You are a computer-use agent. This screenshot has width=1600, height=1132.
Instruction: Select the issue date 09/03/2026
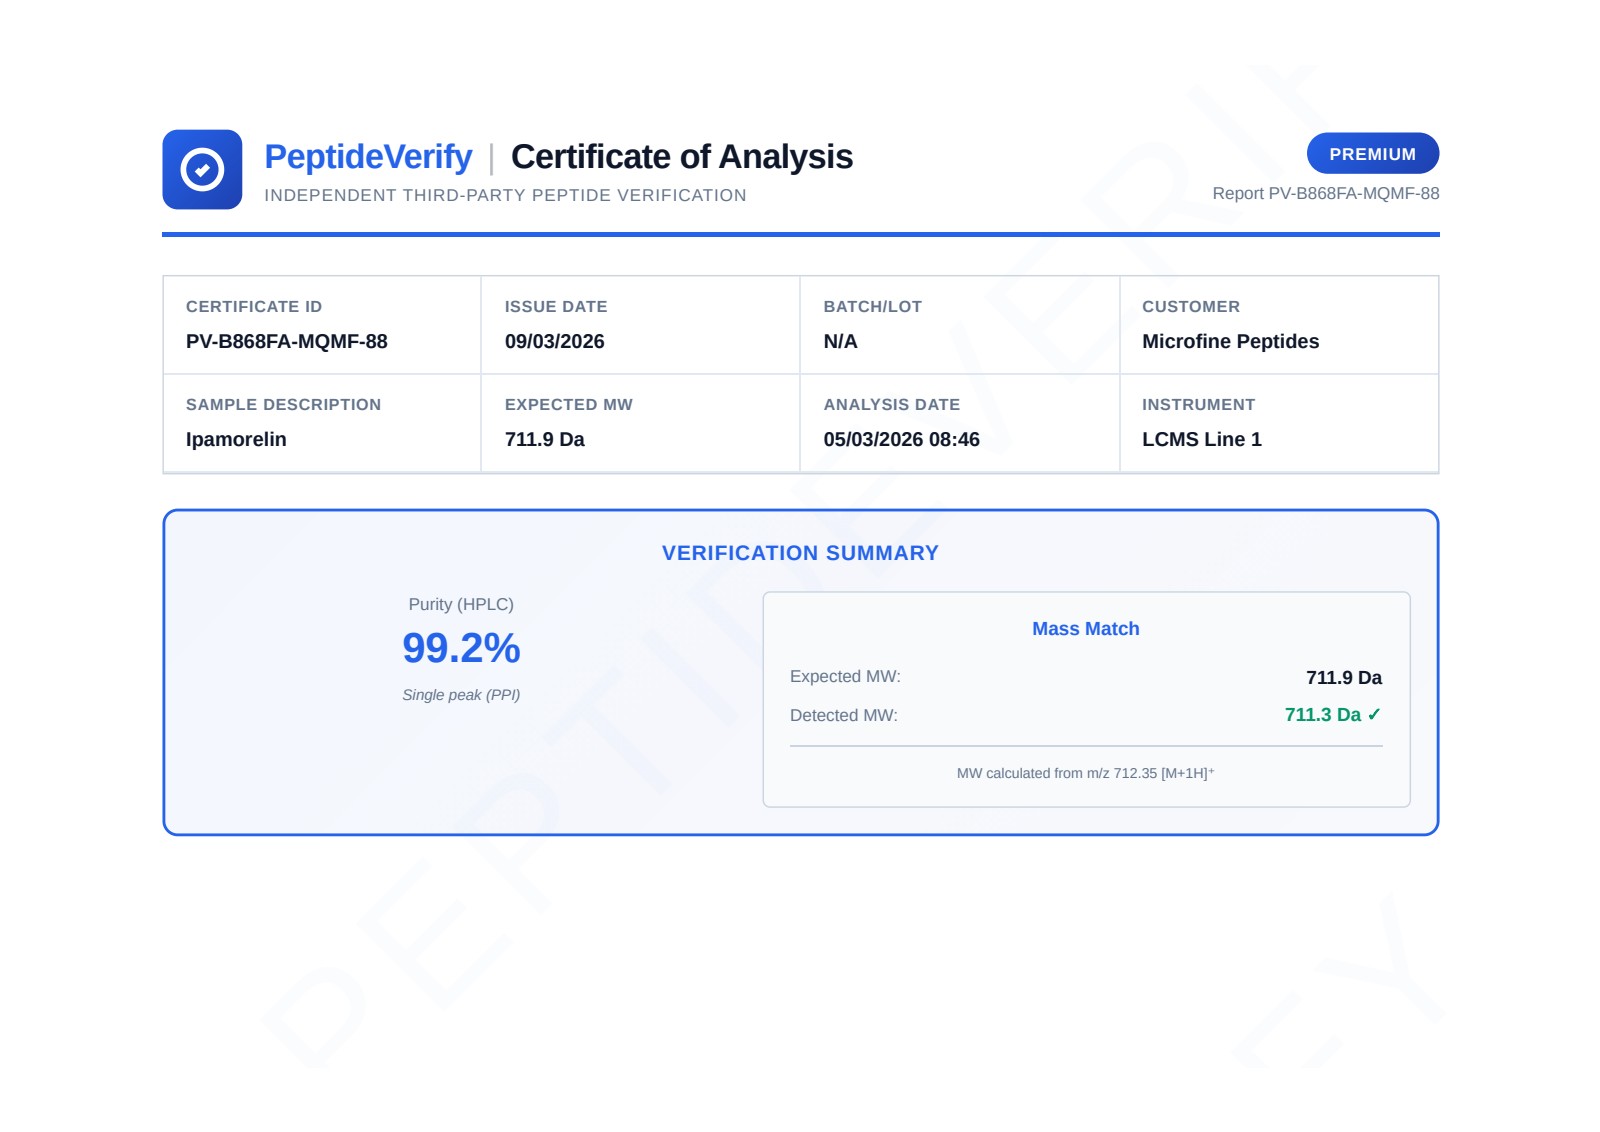(554, 341)
